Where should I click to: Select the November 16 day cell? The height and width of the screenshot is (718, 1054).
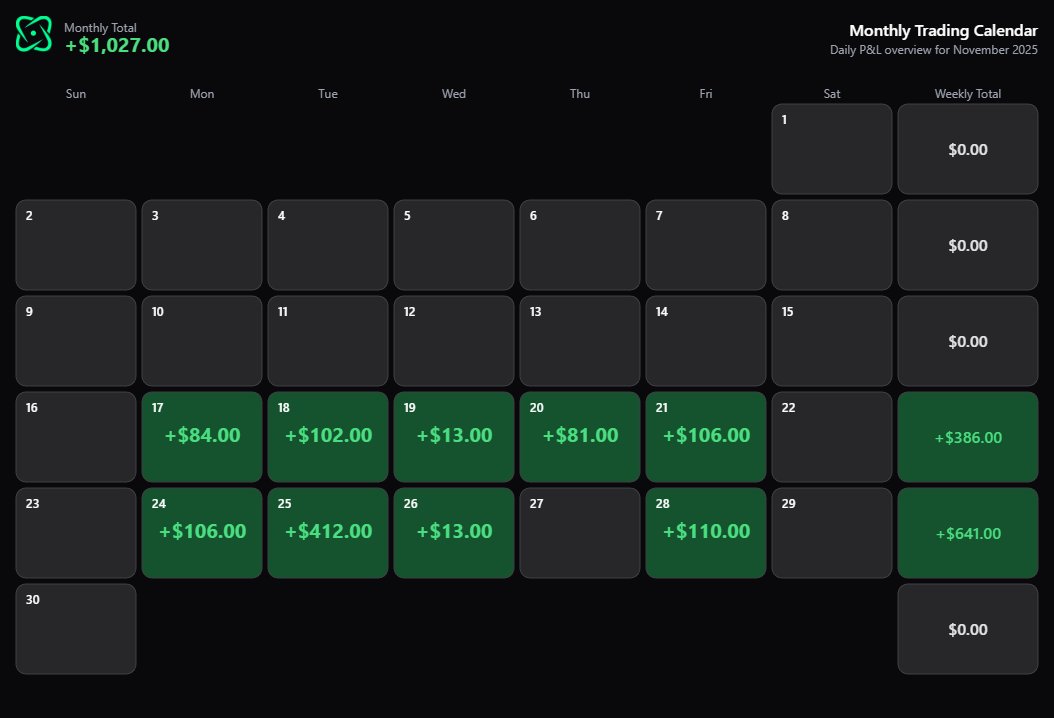76,437
